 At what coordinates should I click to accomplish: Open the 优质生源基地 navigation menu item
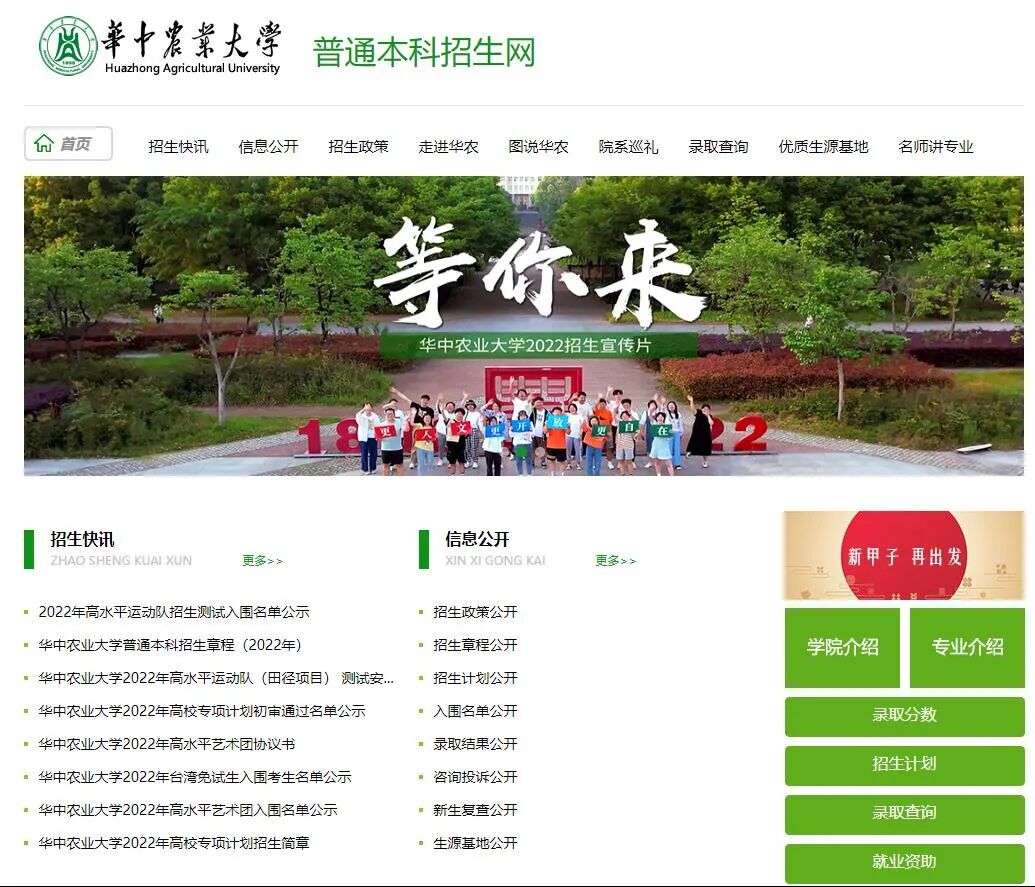click(x=823, y=147)
